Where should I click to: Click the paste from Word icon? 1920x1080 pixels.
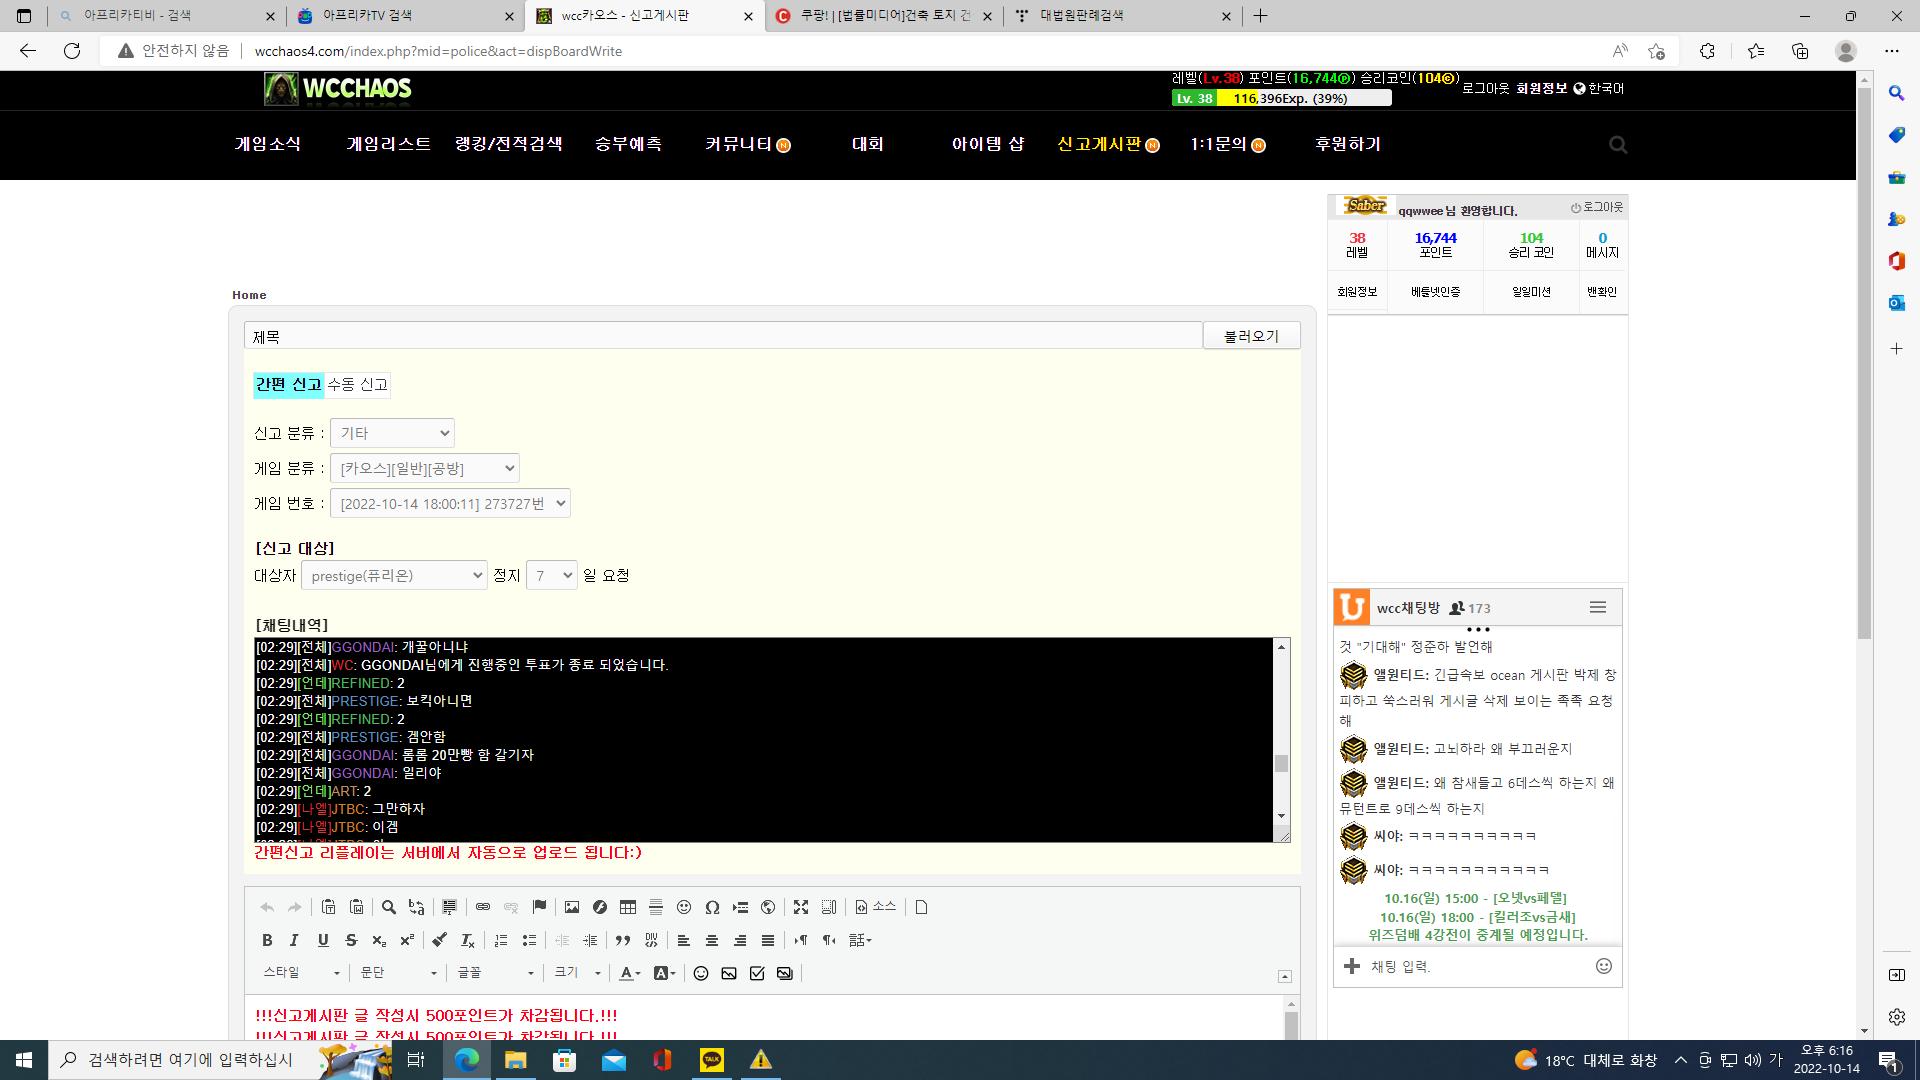point(356,907)
